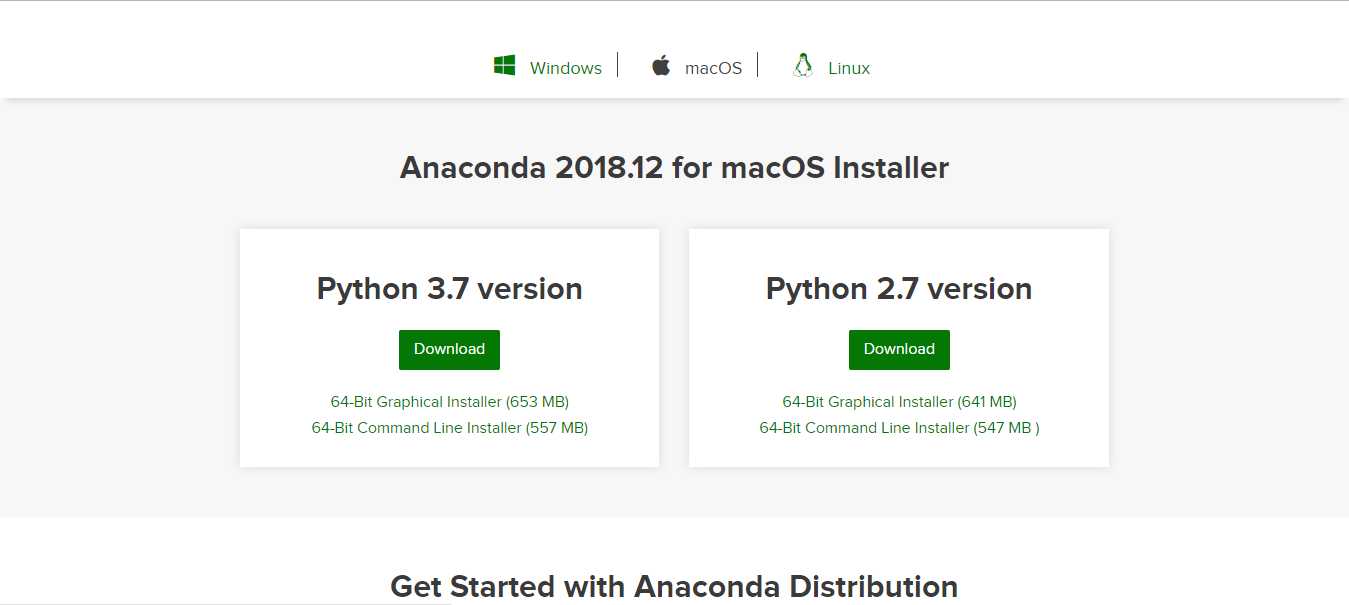This screenshot has width=1349, height=605.
Task: Download the Python 2.7 version
Action: click(x=899, y=349)
